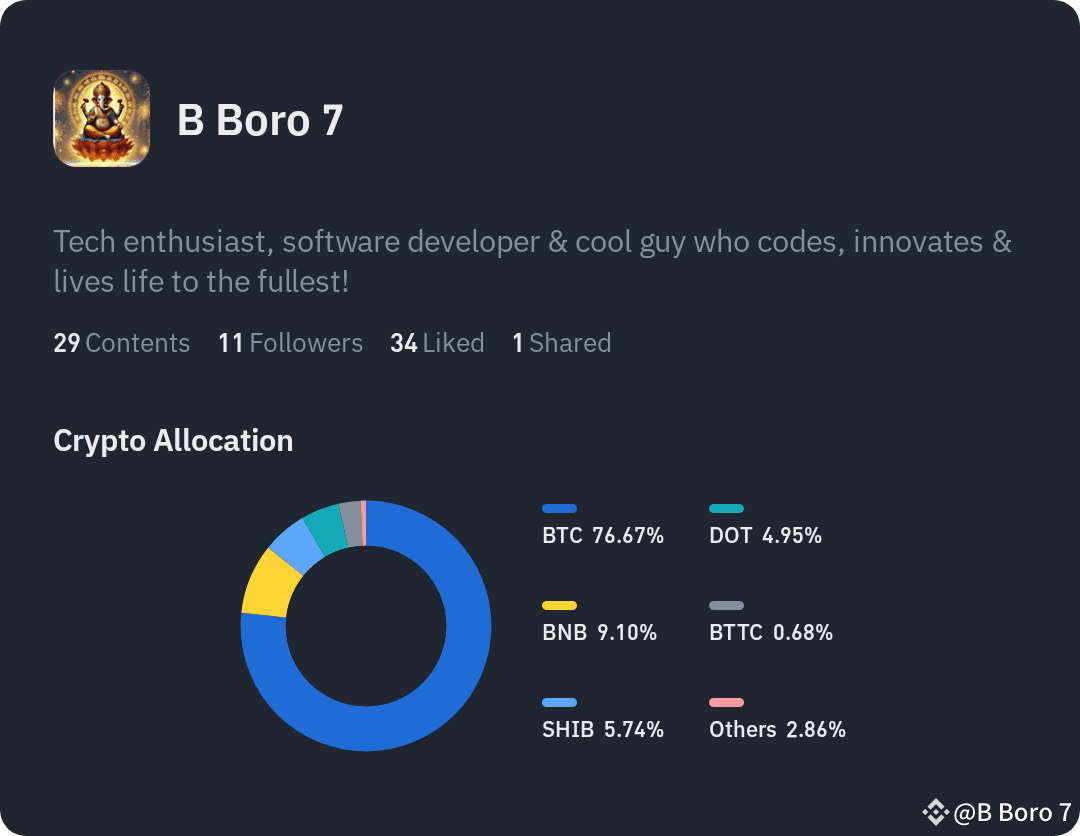Click the teal DOT donut segment
This screenshot has width=1080, height=836.
coord(326,528)
